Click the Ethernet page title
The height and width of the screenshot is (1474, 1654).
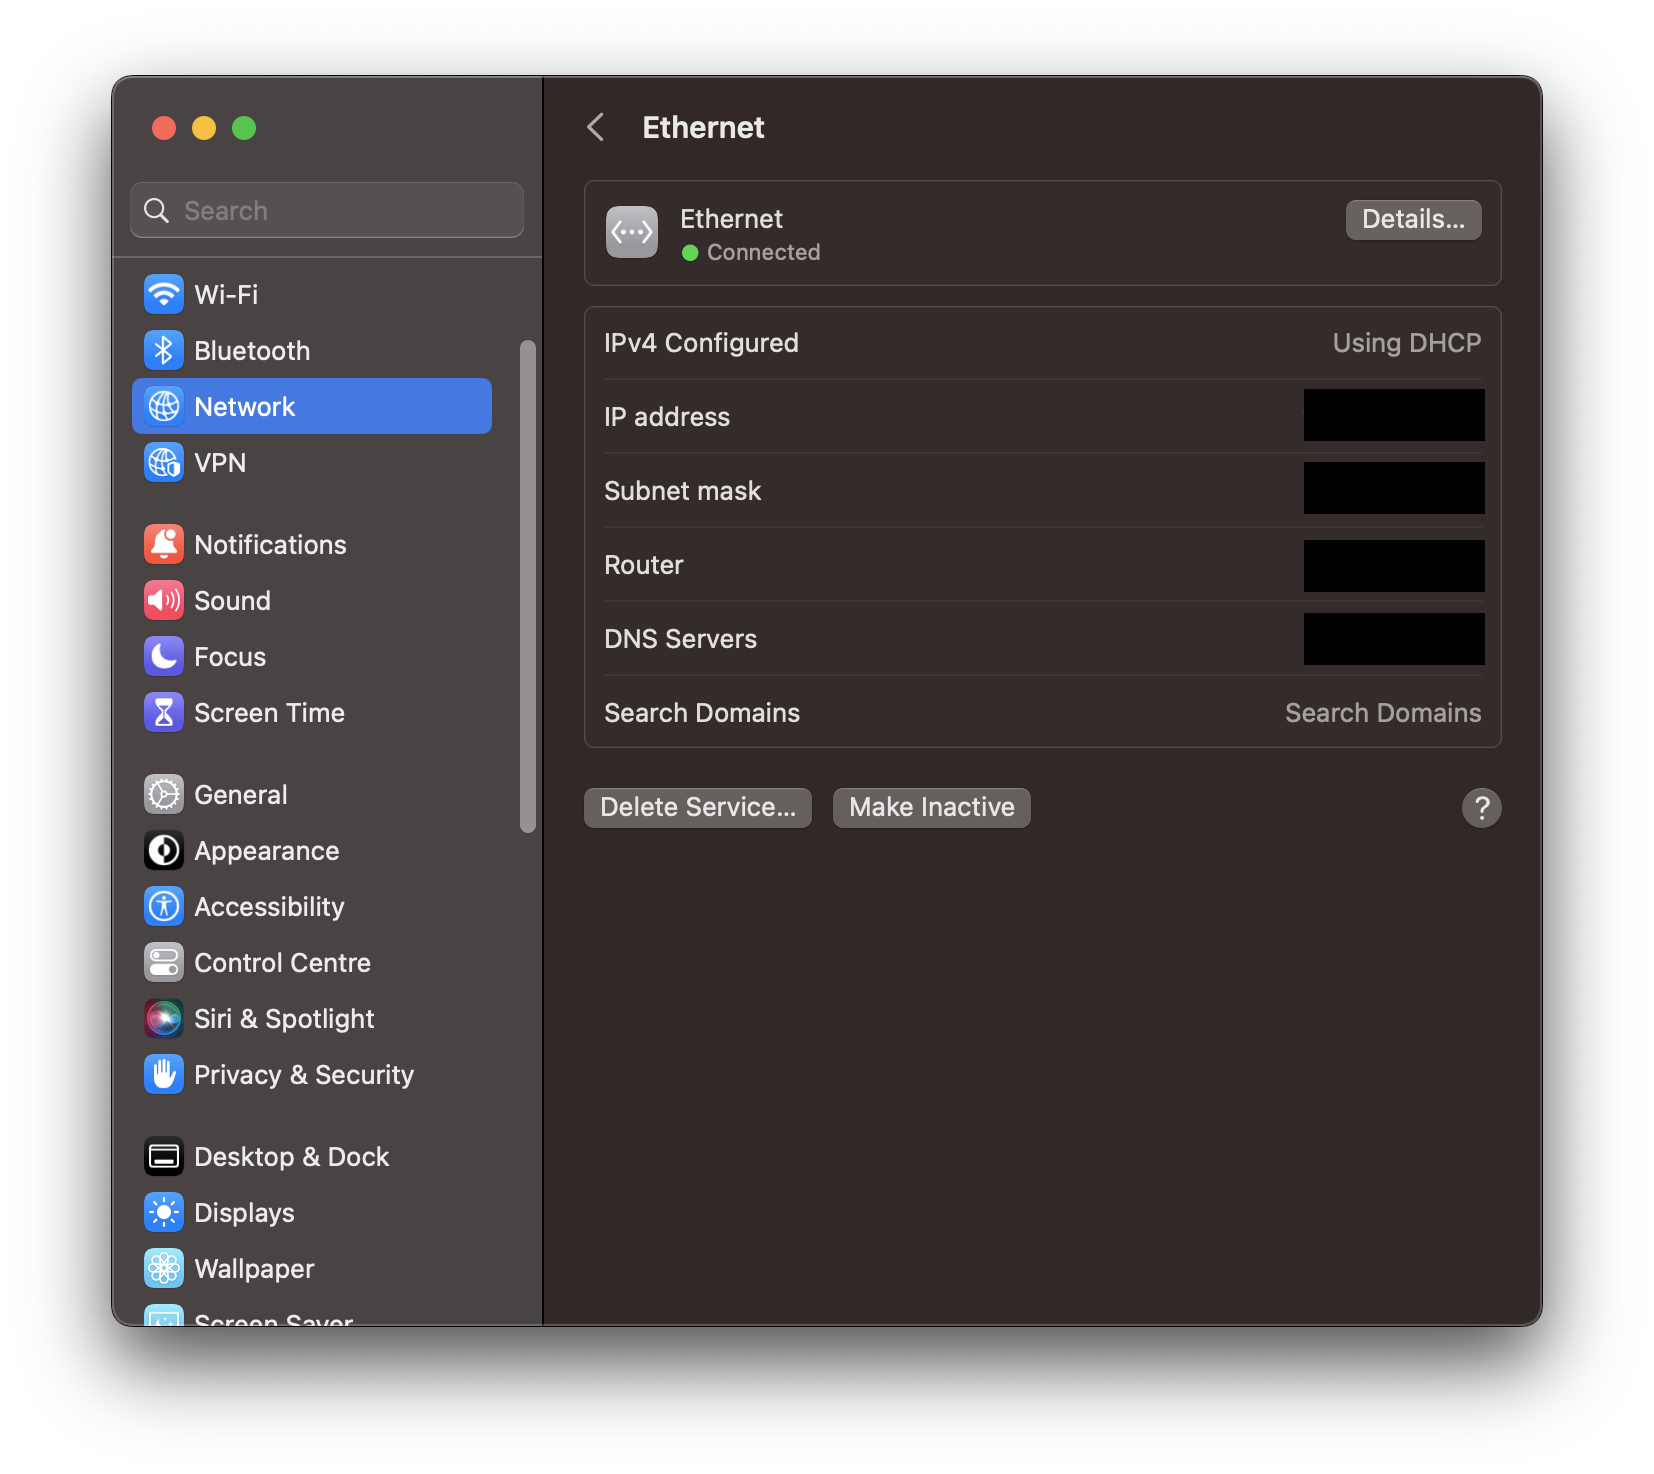click(x=703, y=127)
